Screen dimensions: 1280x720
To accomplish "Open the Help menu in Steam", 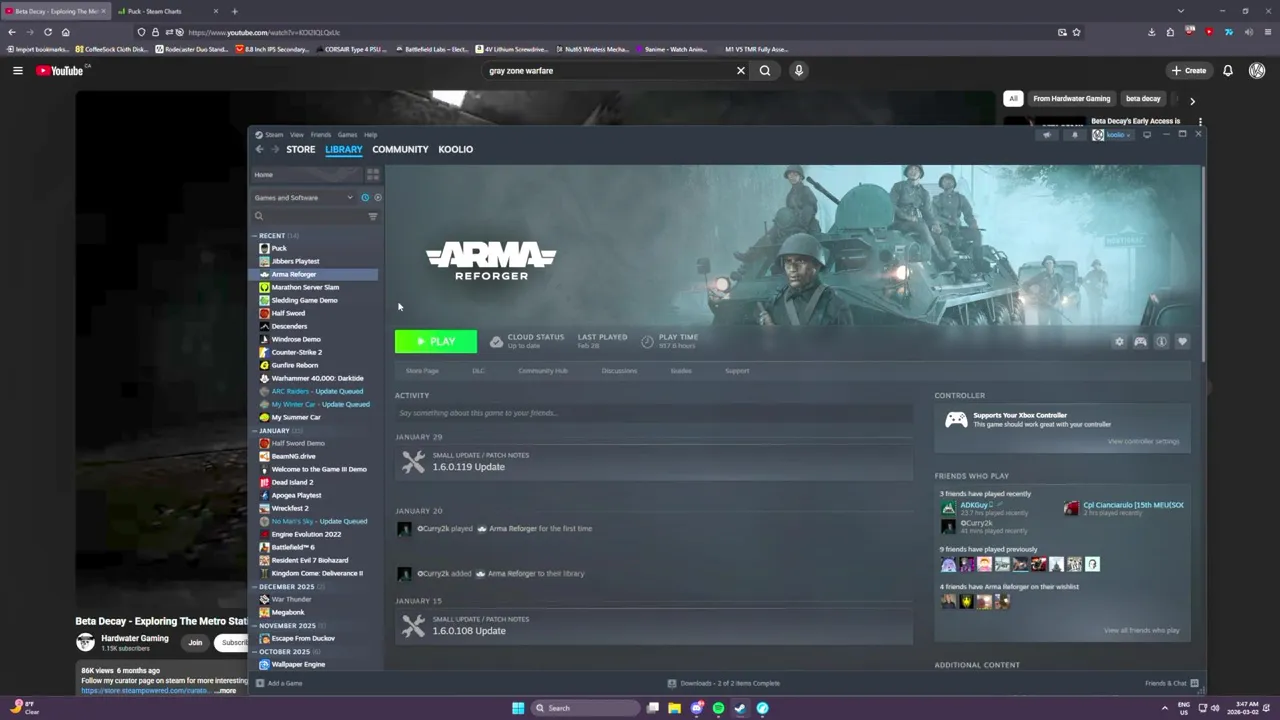I will coord(370,134).
